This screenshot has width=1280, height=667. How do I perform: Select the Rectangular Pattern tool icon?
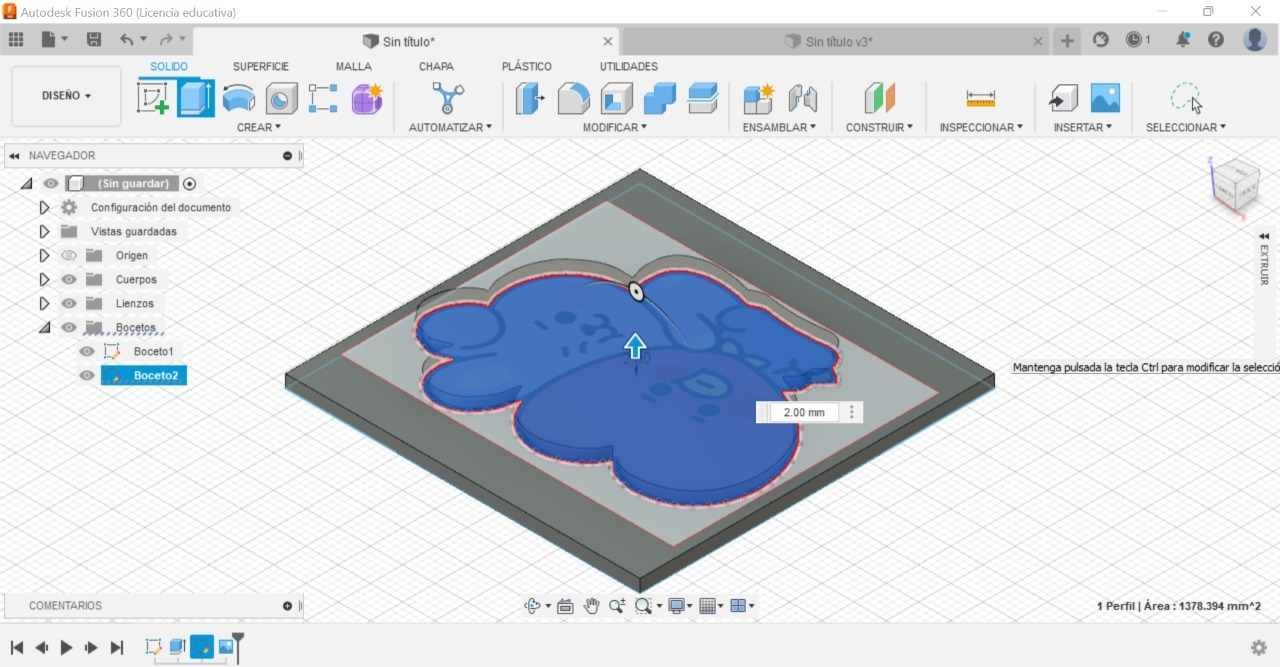(x=323, y=98)
